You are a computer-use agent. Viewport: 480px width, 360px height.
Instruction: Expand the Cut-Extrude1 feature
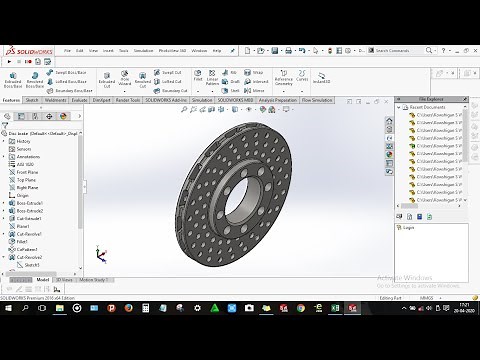point(4,219)
